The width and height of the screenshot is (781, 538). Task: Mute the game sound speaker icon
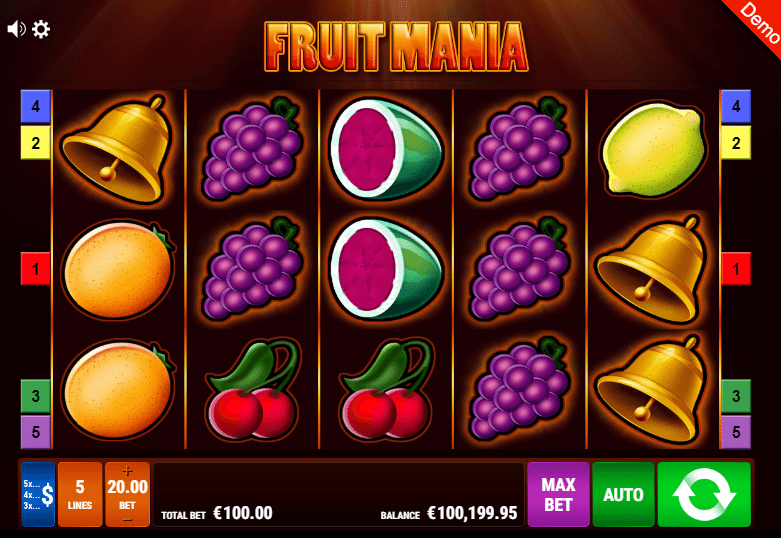16,29
